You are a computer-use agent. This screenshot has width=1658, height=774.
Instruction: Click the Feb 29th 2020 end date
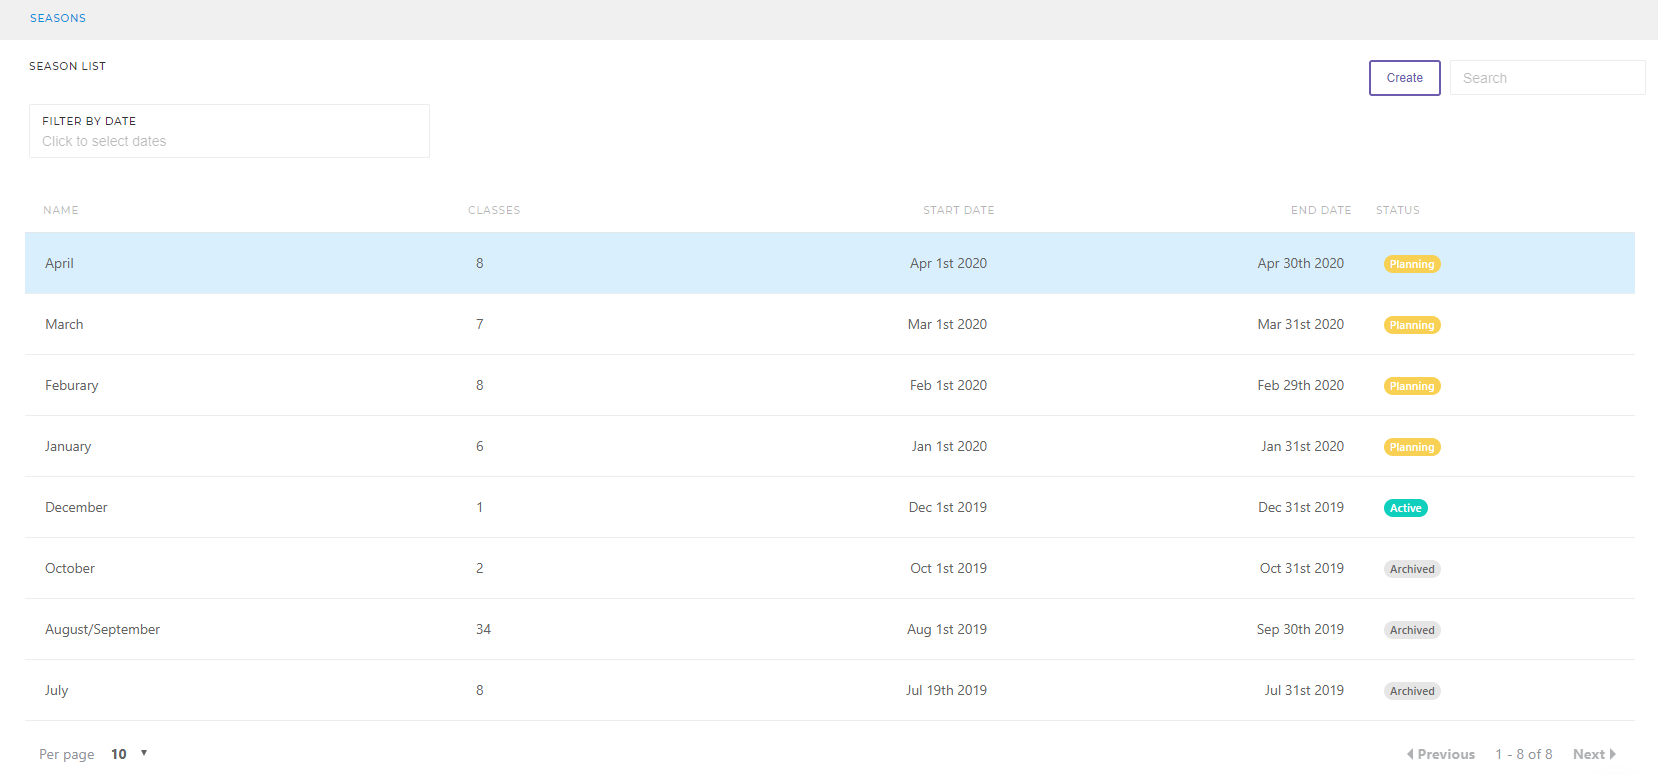coord(1301,385)
